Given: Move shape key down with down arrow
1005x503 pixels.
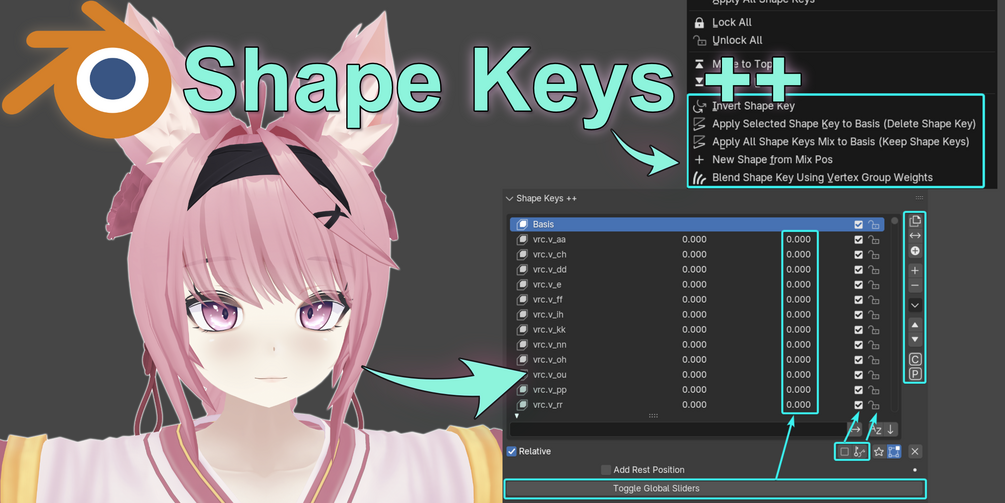Looking at the screenshot, I should [915, 340].
